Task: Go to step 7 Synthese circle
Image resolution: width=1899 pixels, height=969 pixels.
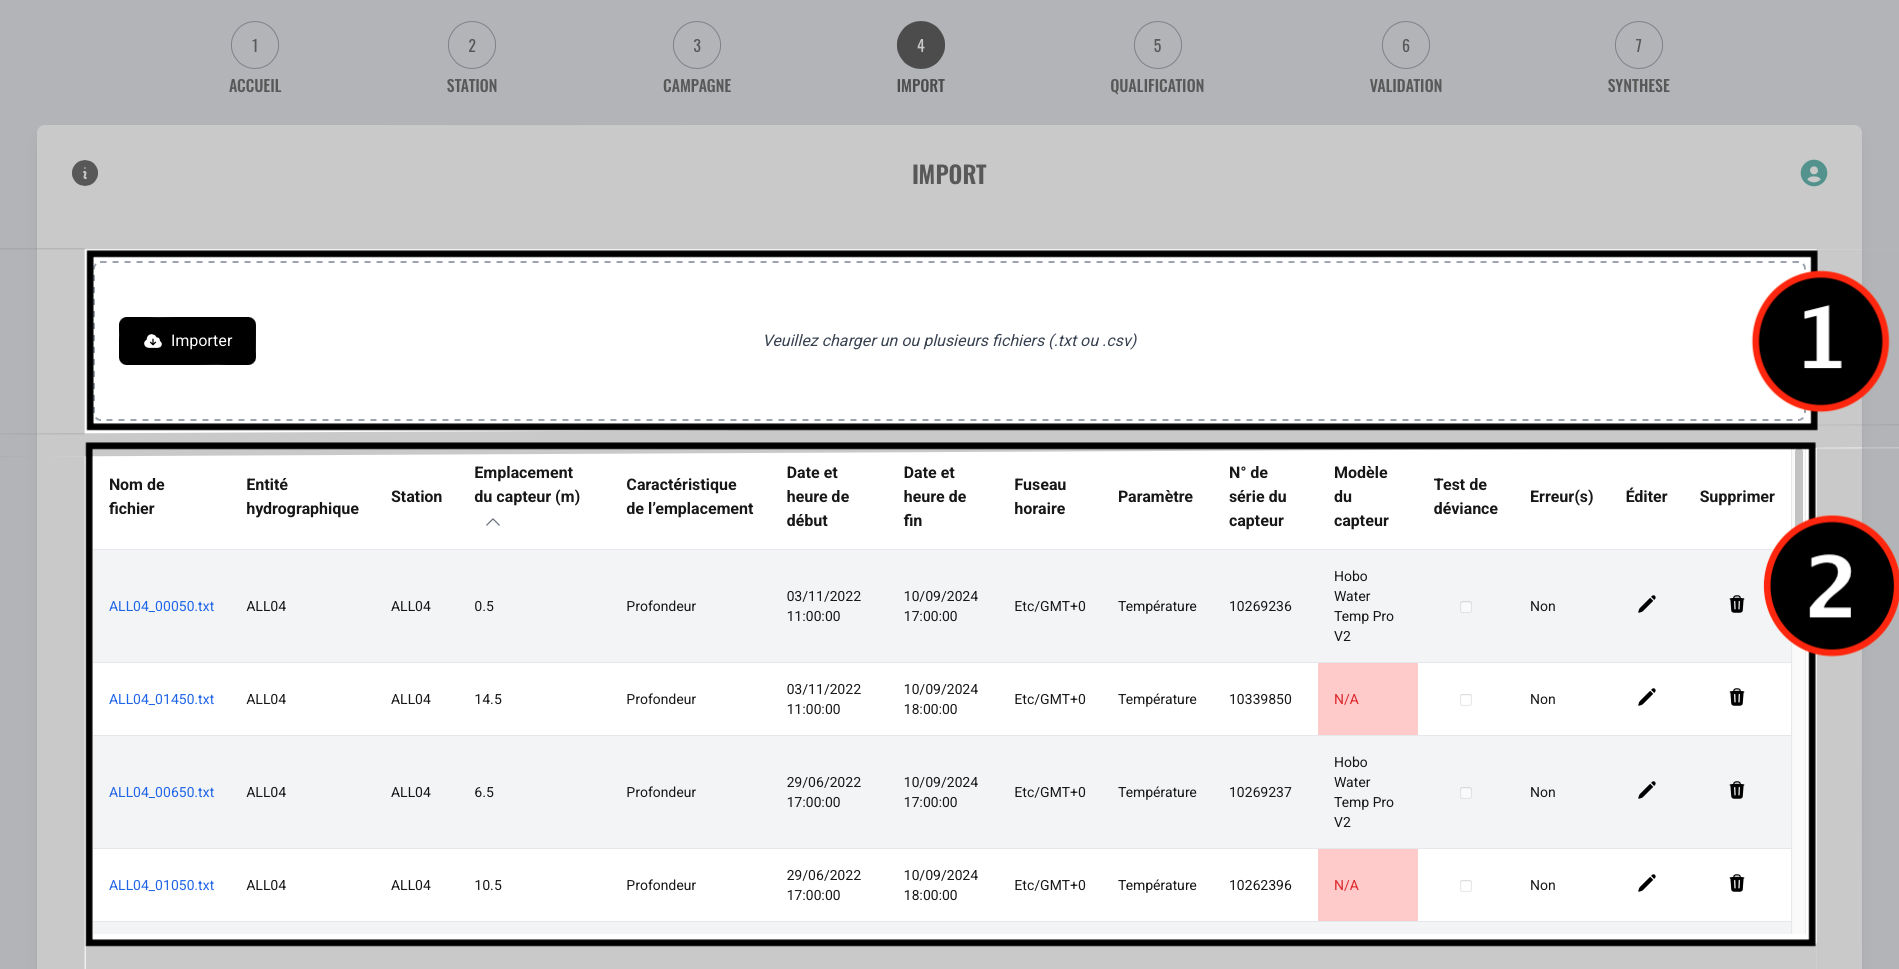Action: pyautogui.click(x=1639, y=45)
